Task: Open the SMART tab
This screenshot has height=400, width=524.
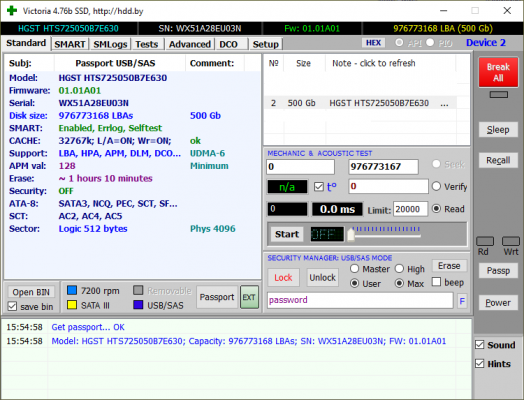Action: tap(70, 44)
